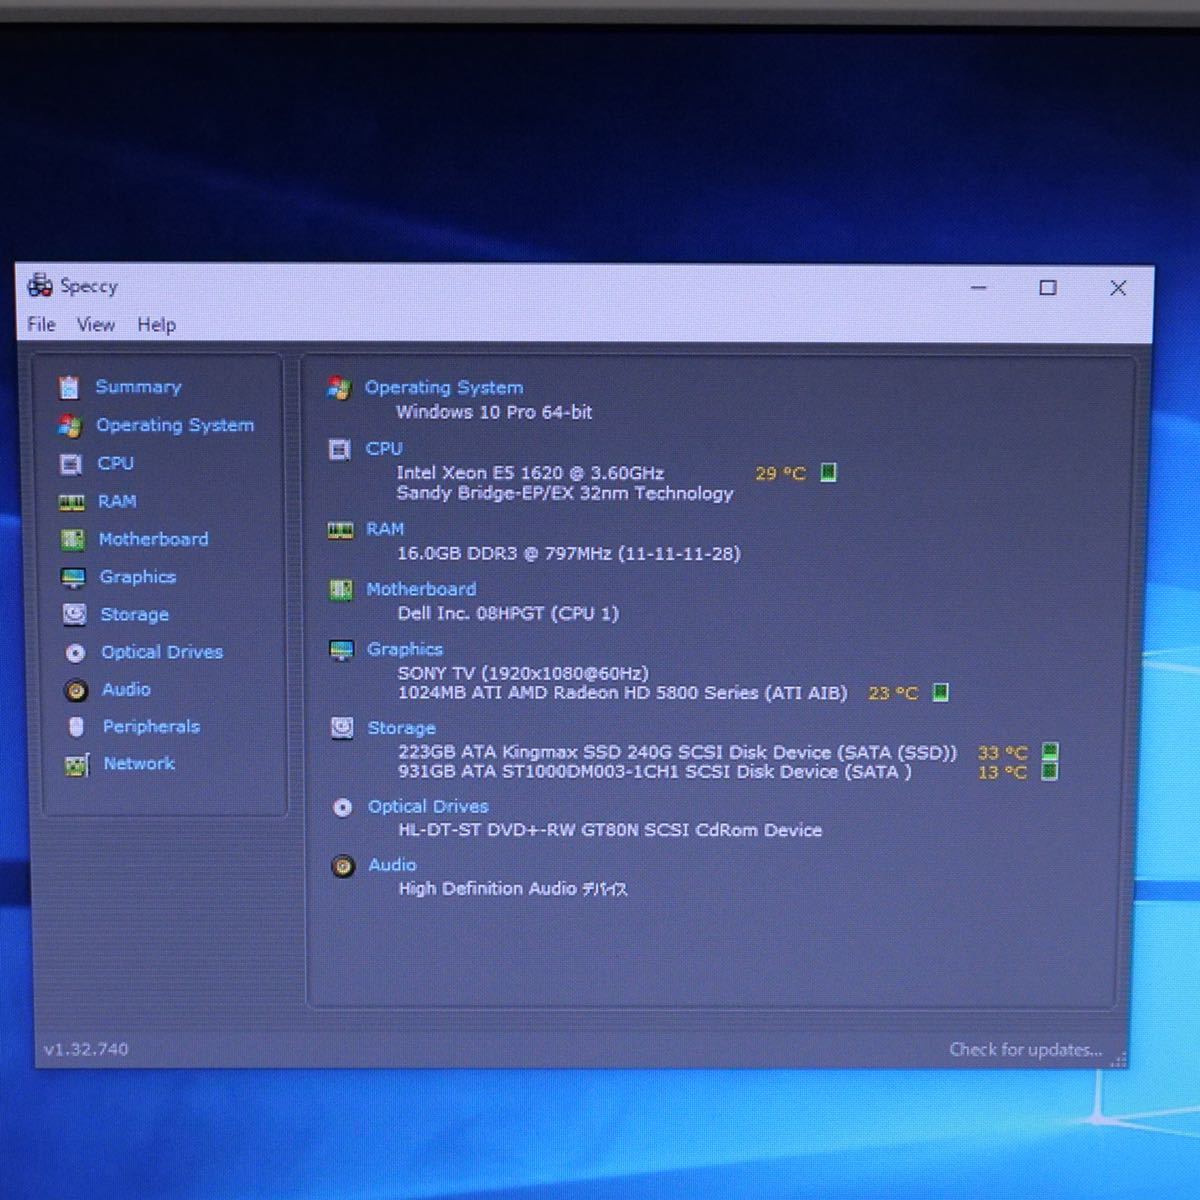Click the ATI AMD Radeon HD 5800 Series text

[622, 693]
